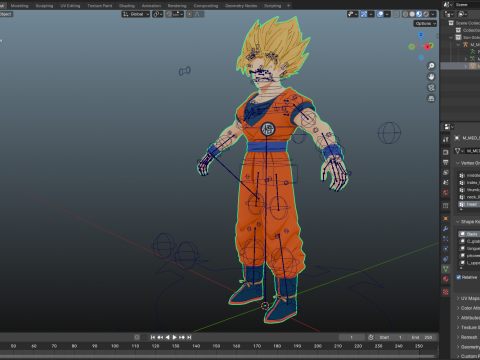
Task: Switch to the Shading workspace tab
Action: tap(127, 6)
